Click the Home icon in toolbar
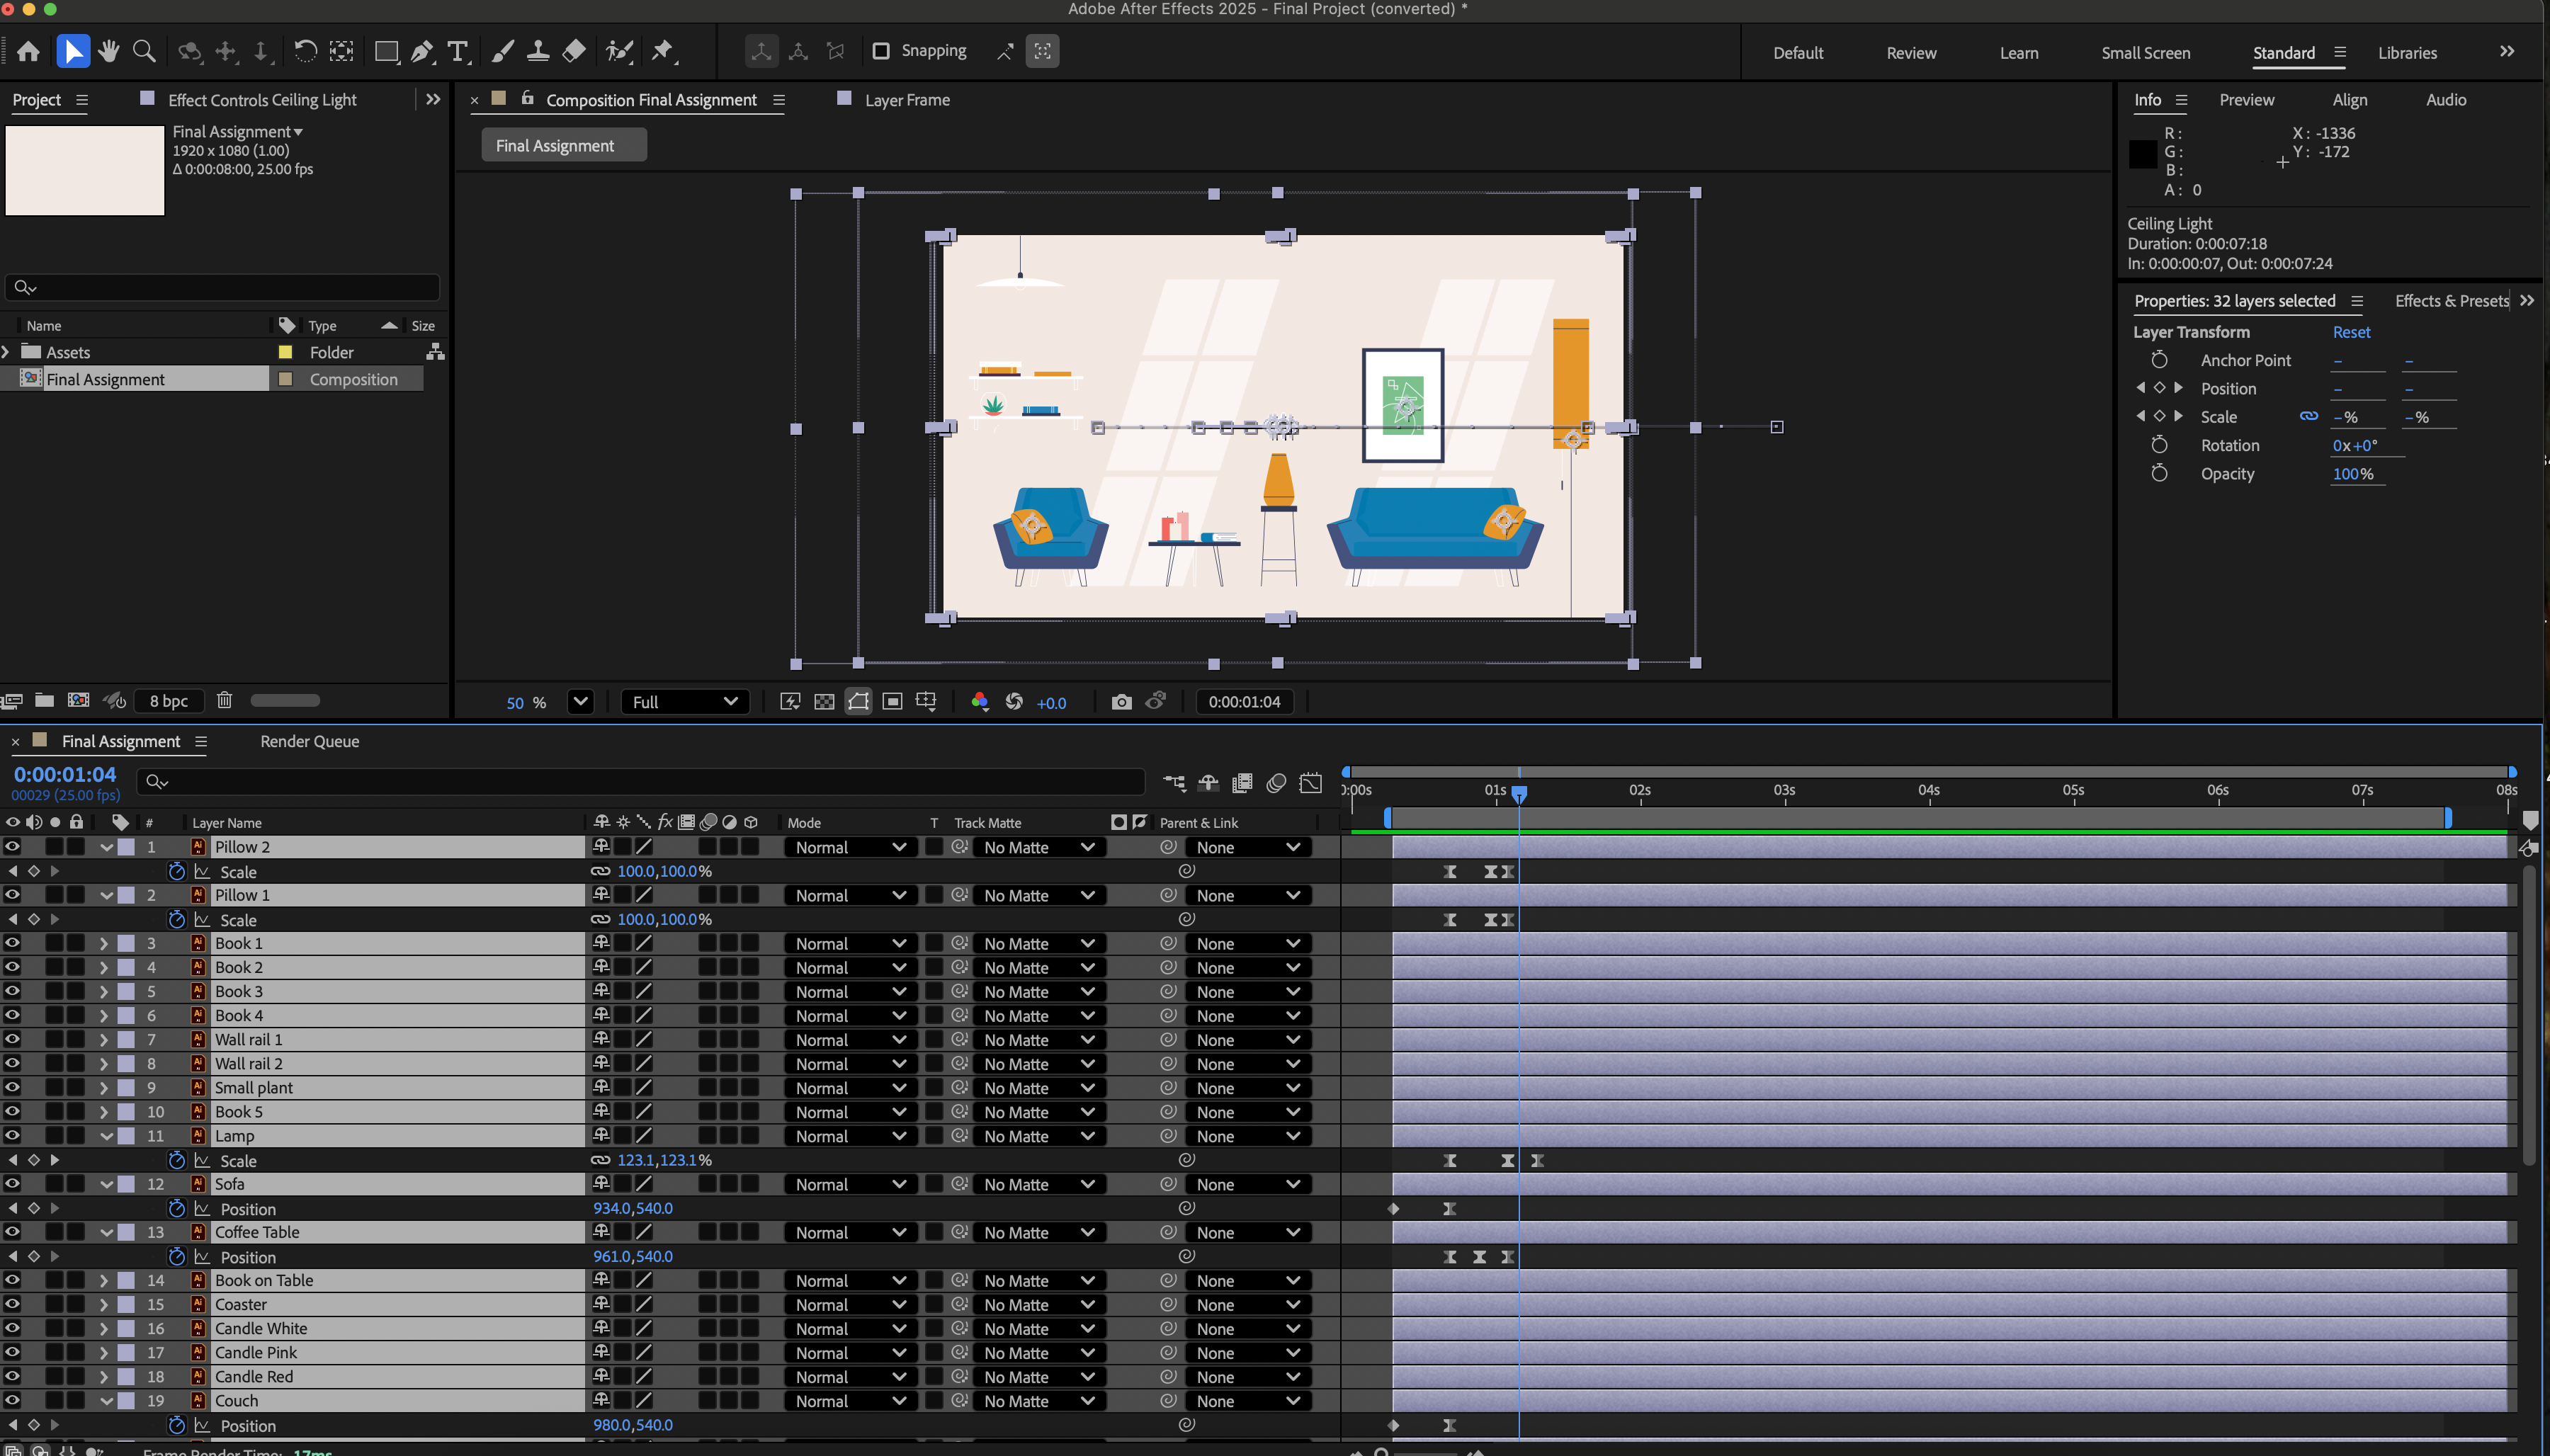This screenshot has width=2550, height=1456. 28,51
